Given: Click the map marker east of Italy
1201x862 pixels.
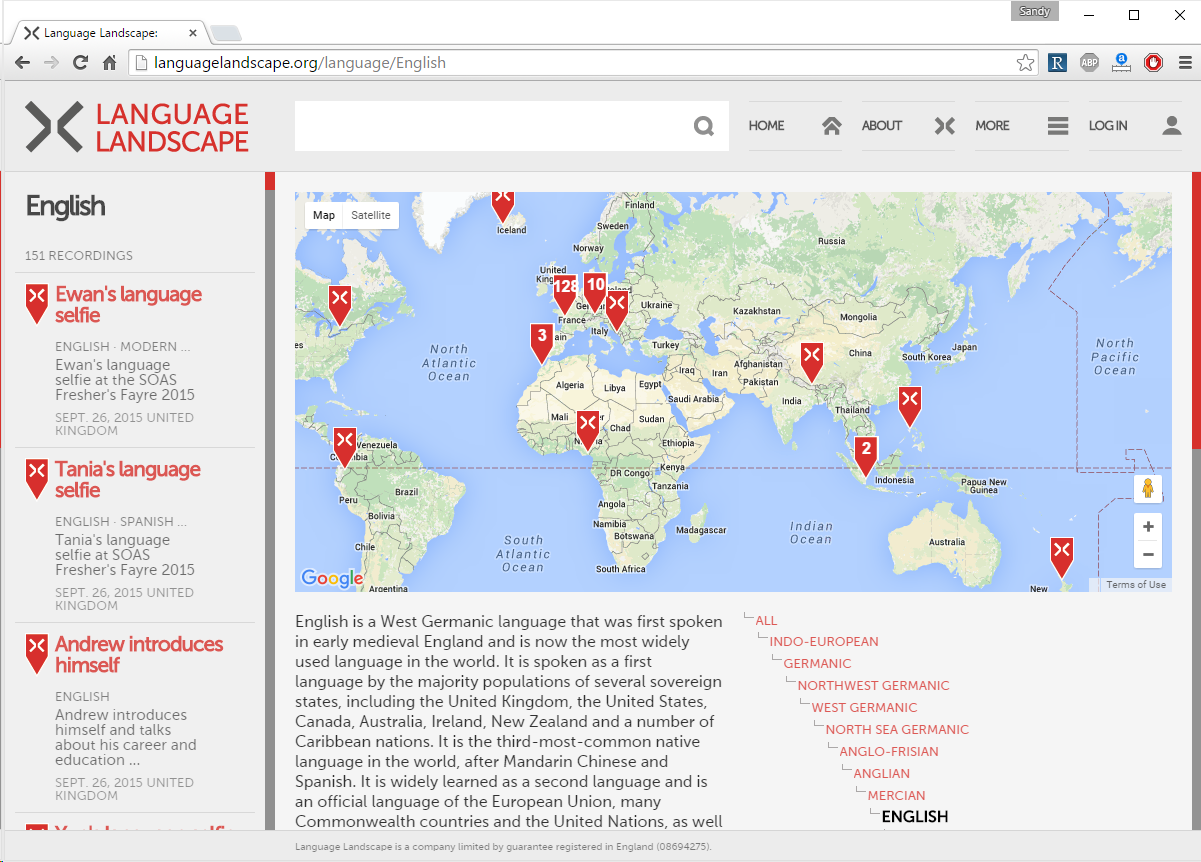Looking at the screenshot, I should 617,309.
